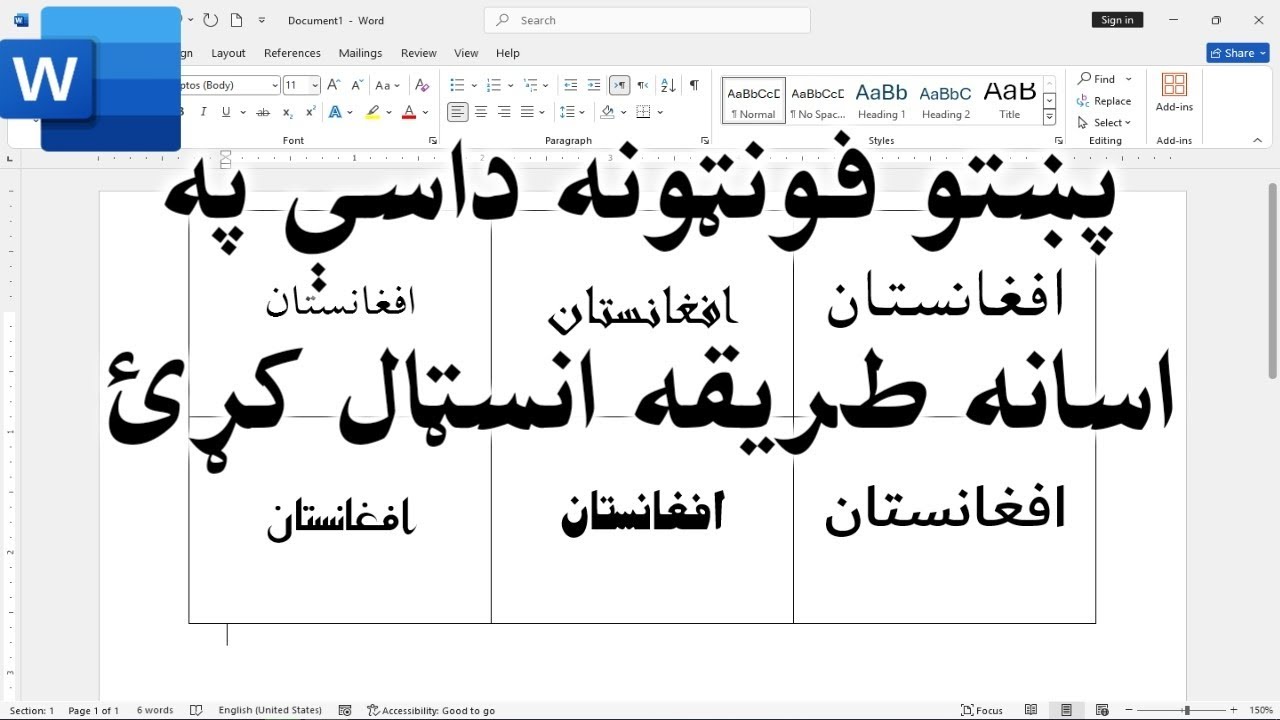Open the Select editing menu
Image resolution: width=1280 pixels, height=720 pixels.
1104,123
